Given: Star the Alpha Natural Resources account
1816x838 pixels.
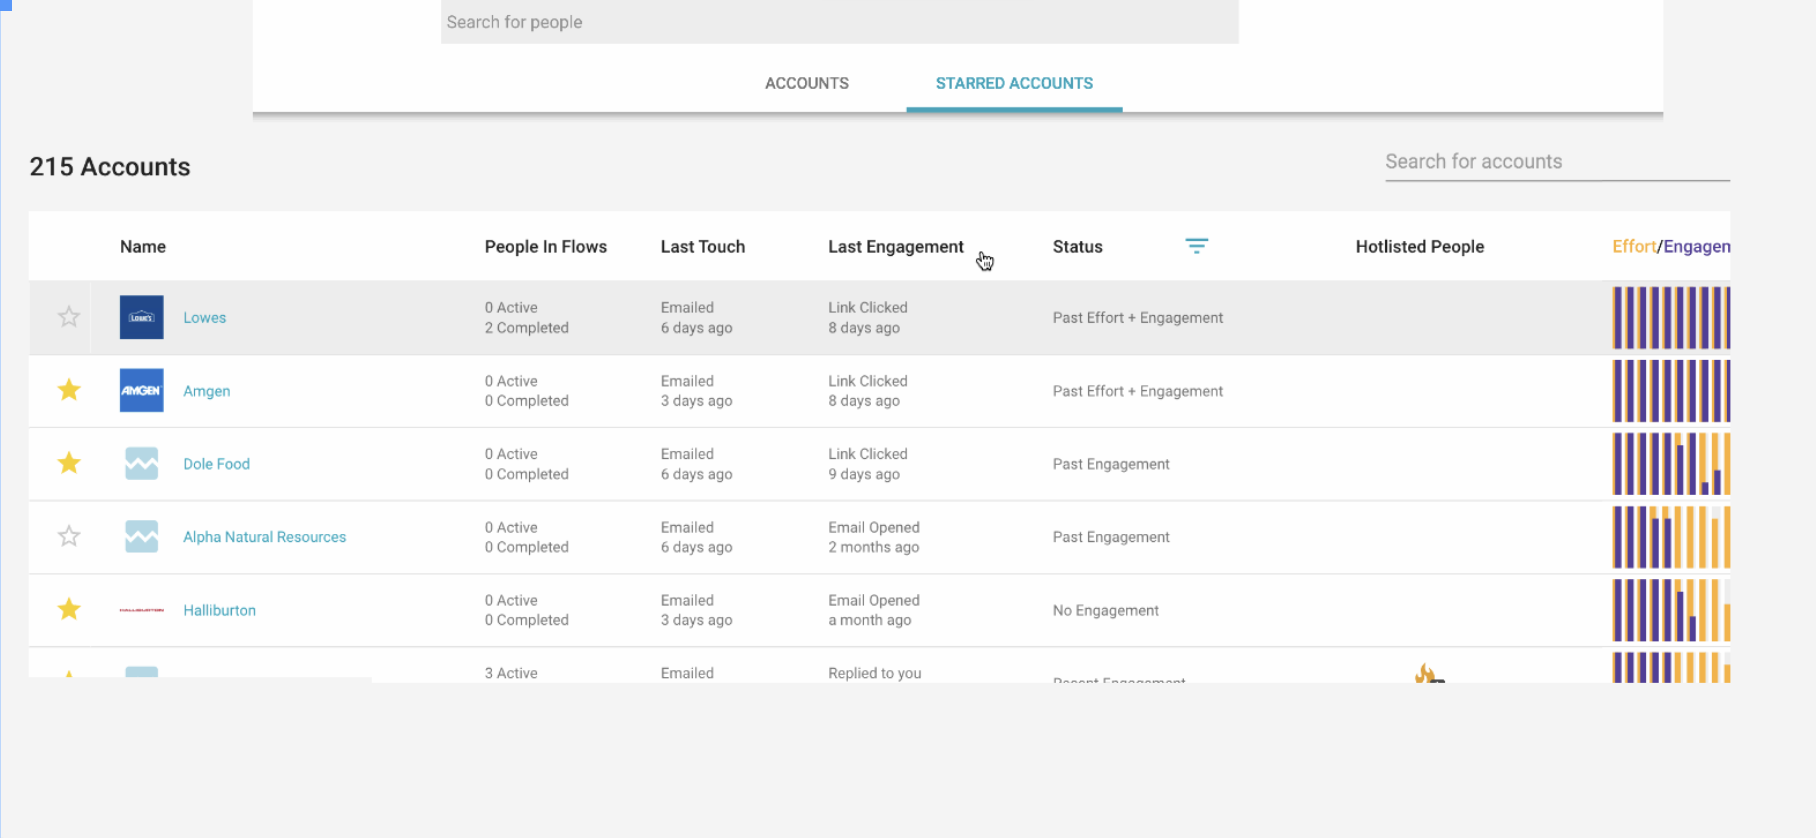Looking at the screenshot, I should 69,536.
